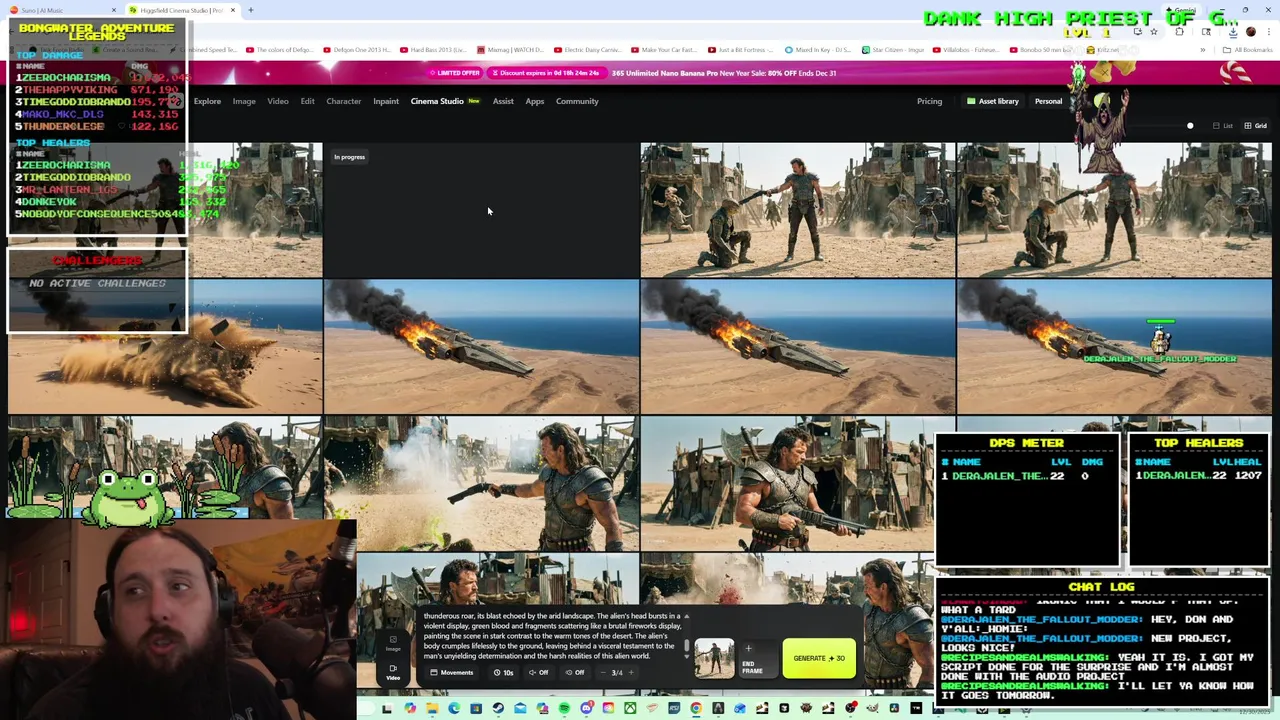The image size is (1280, 720).
Task: Open the Video nav item
Action: [278, 101]
